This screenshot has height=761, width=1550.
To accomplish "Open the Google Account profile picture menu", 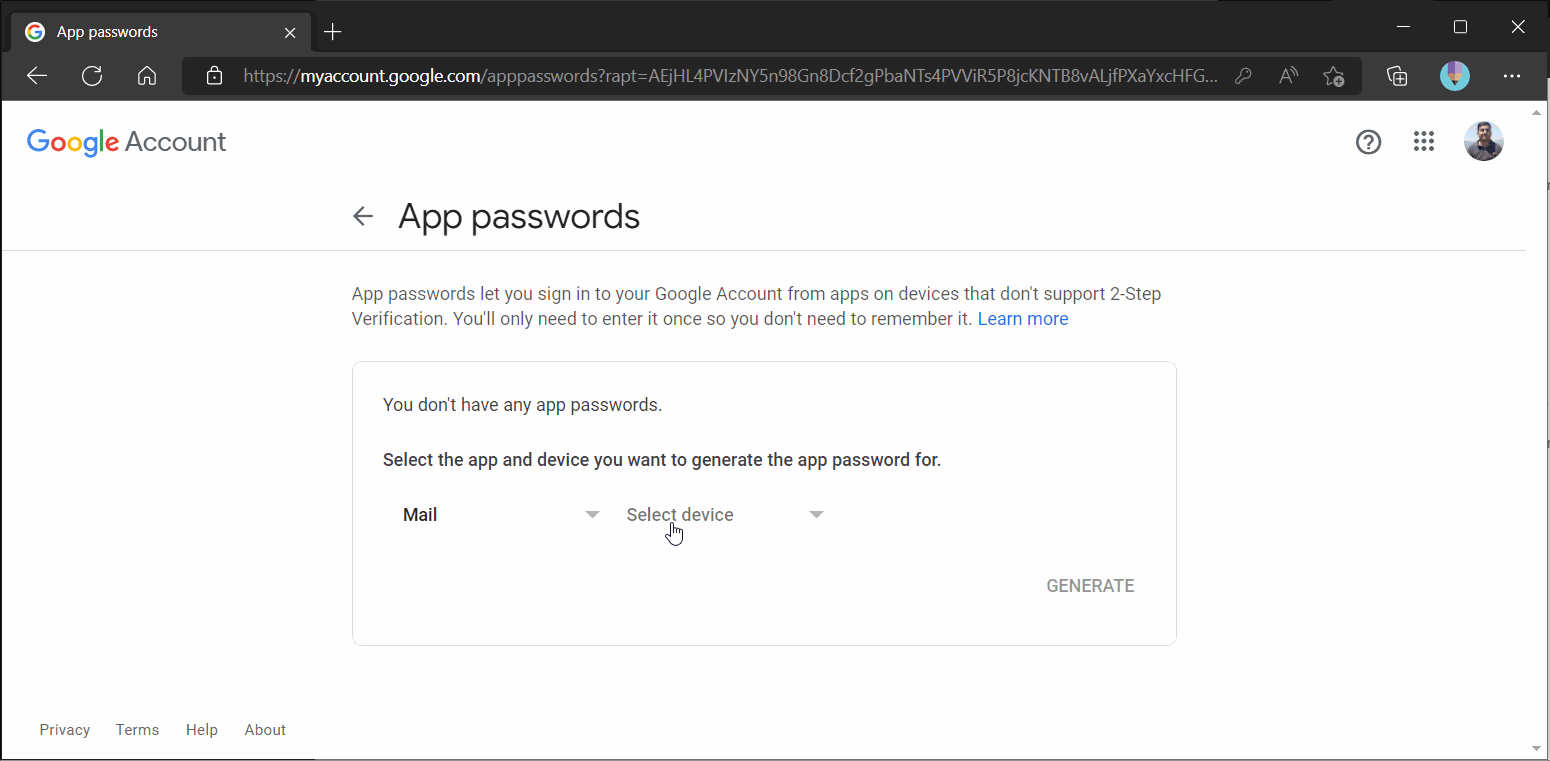I will (x=1484, y=142).
